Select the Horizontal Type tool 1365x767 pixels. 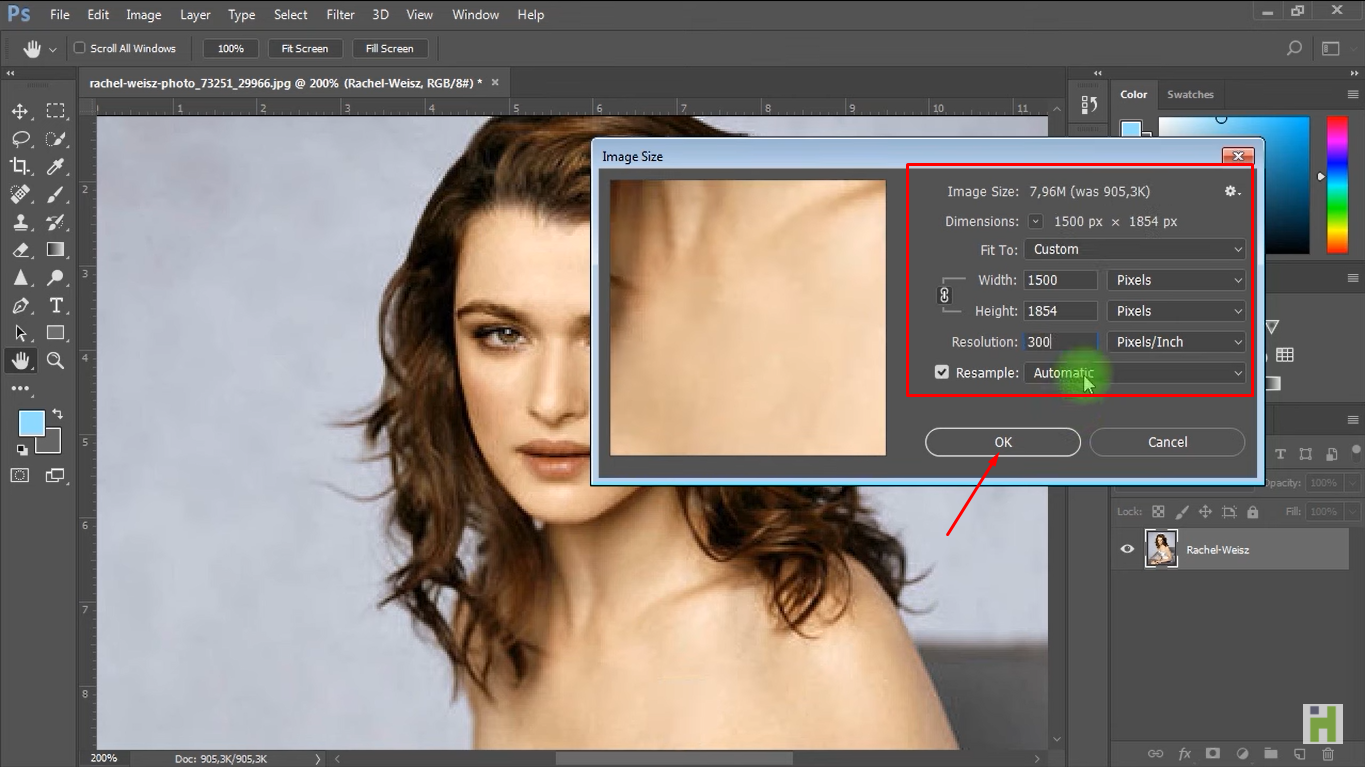[55, 305]
